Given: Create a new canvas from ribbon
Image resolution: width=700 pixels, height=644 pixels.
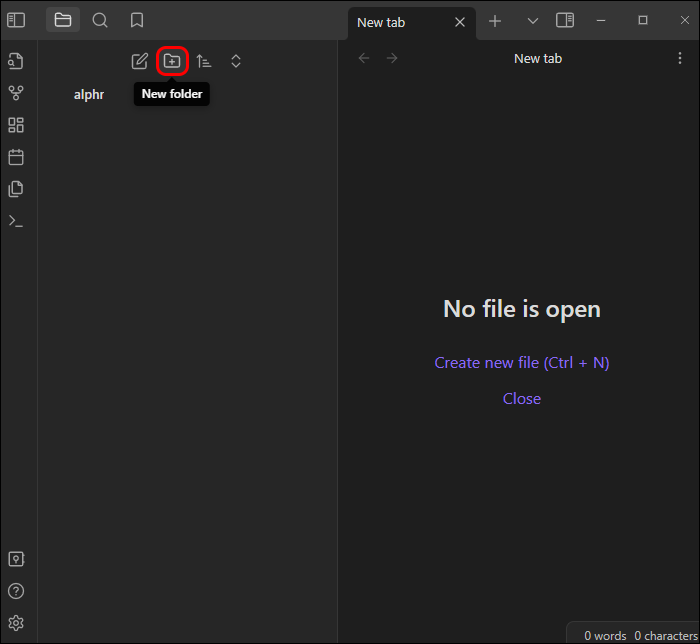Looking at the screenshot, I should [16, 125].
